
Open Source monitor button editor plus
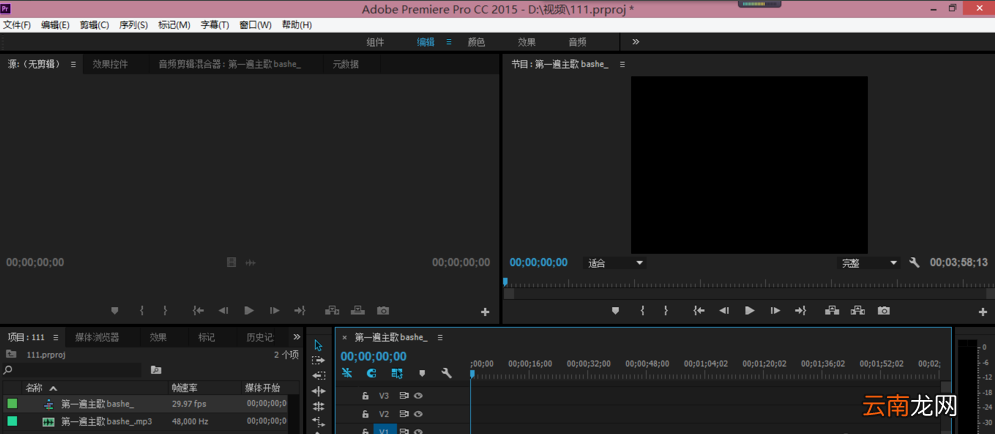[x=485, y=312]
